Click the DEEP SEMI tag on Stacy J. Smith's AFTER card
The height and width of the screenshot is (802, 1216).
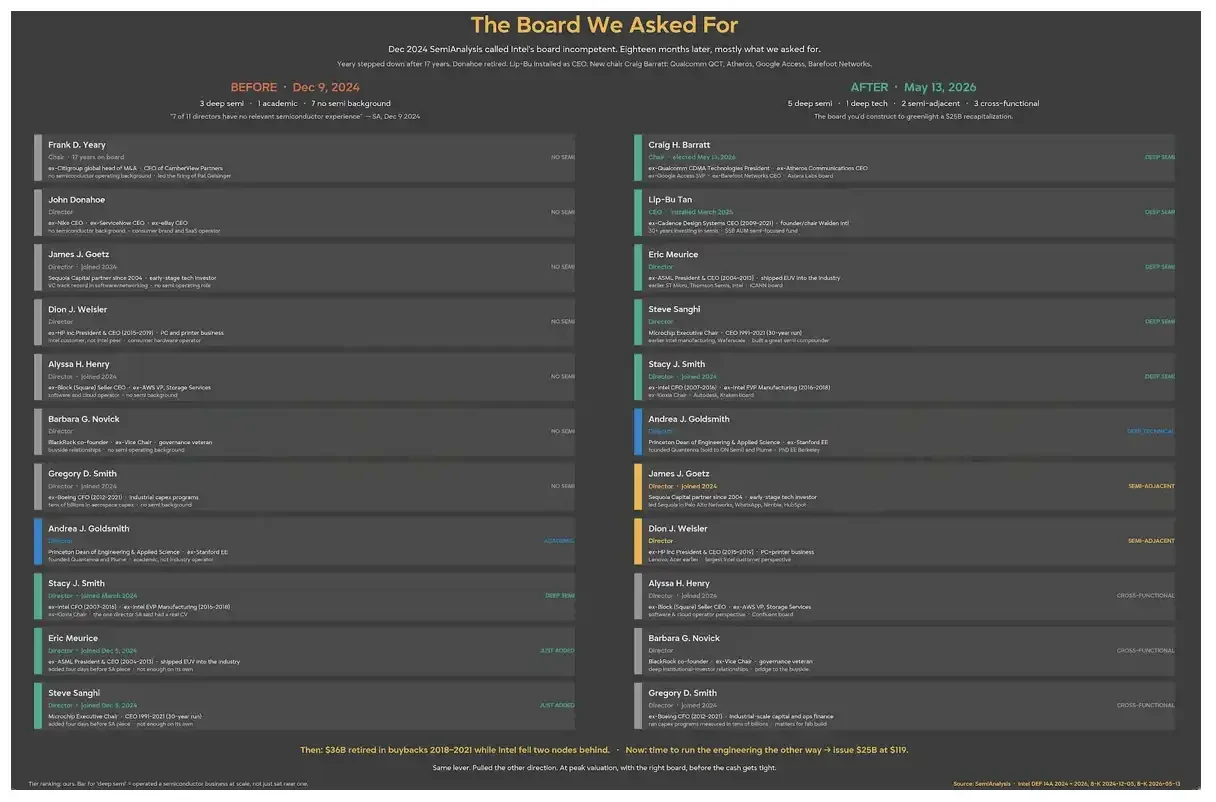1160,377
